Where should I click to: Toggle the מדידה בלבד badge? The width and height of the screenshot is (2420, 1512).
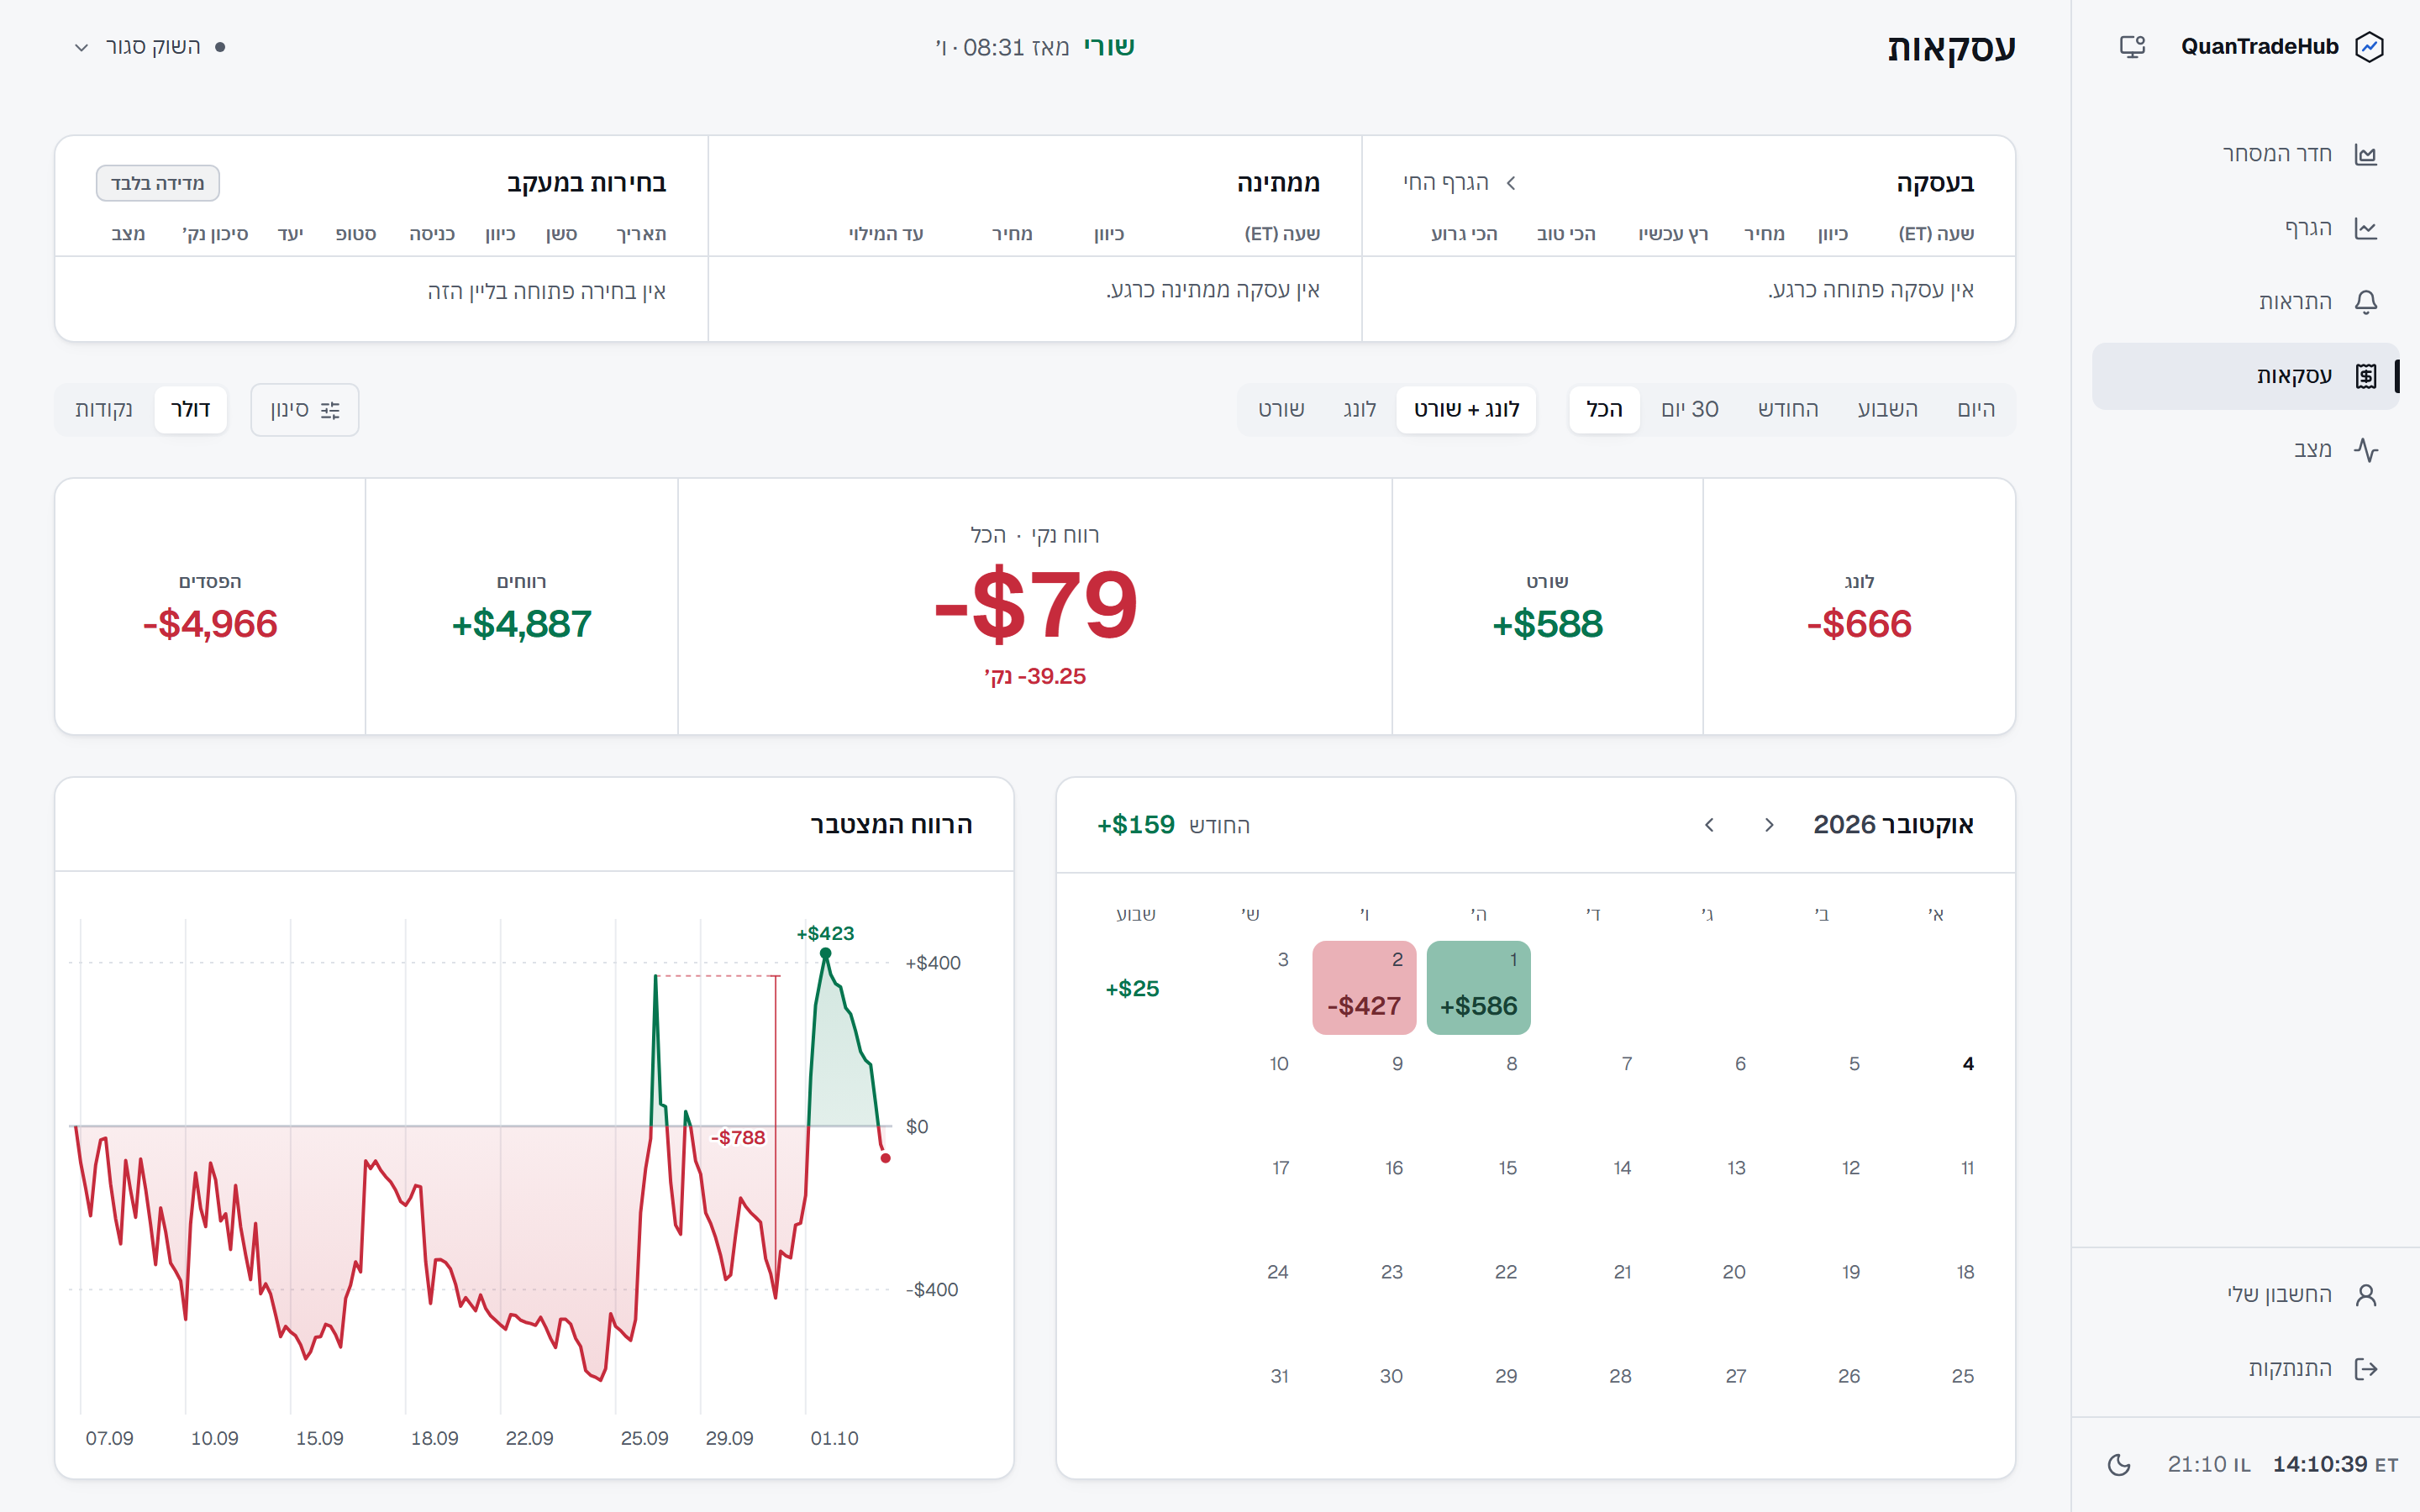pos(158,183)
